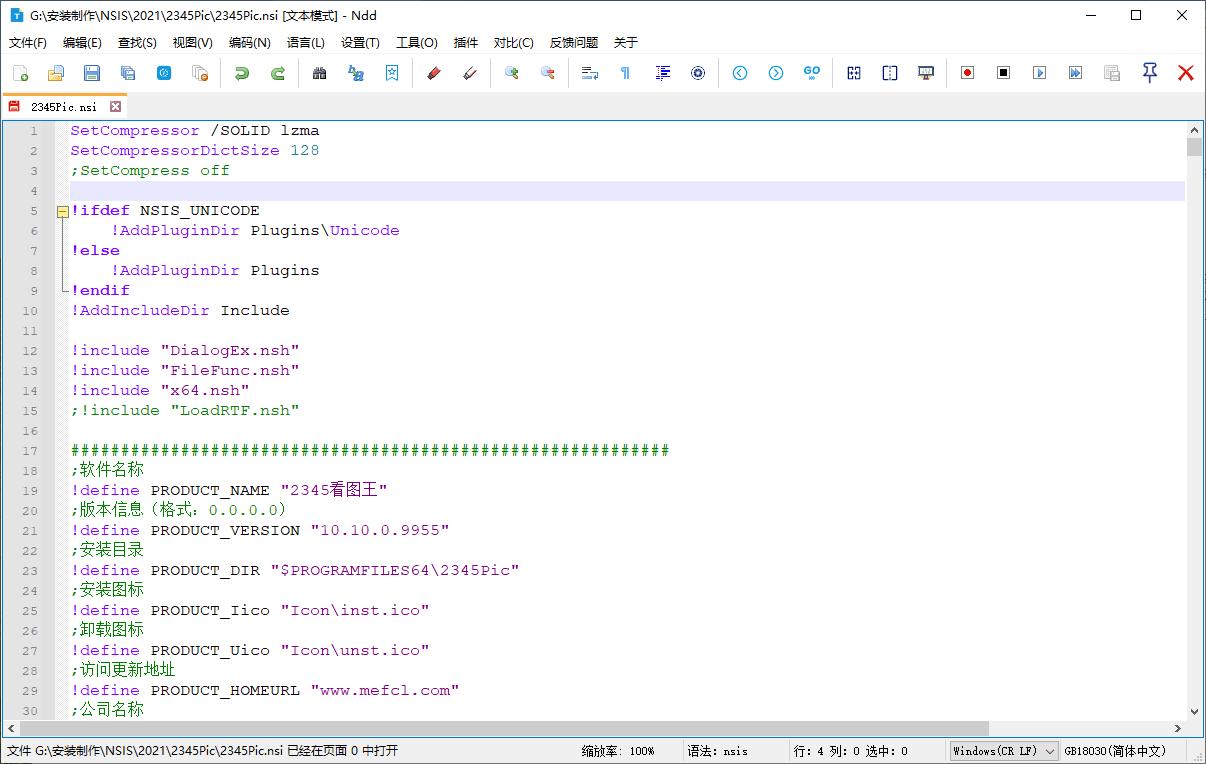Click the pin window on top icon
1206x764 pixels.
coord(1150,73)
